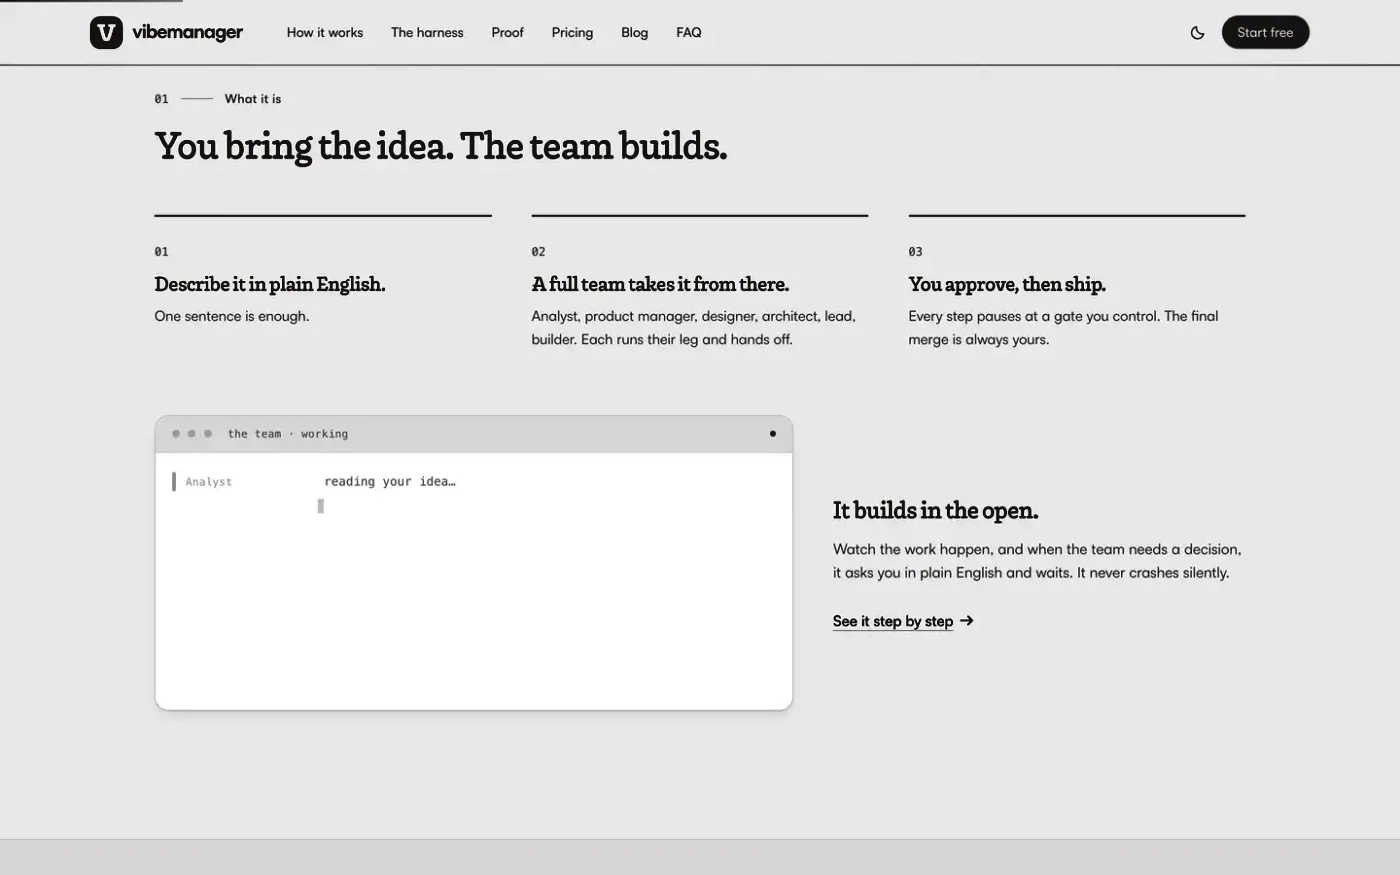The height and width of the screenshot is (875, 1400).
Task: Click the Describe it in plain English heading
Action: pyautogui.click(x=270, y=284)
